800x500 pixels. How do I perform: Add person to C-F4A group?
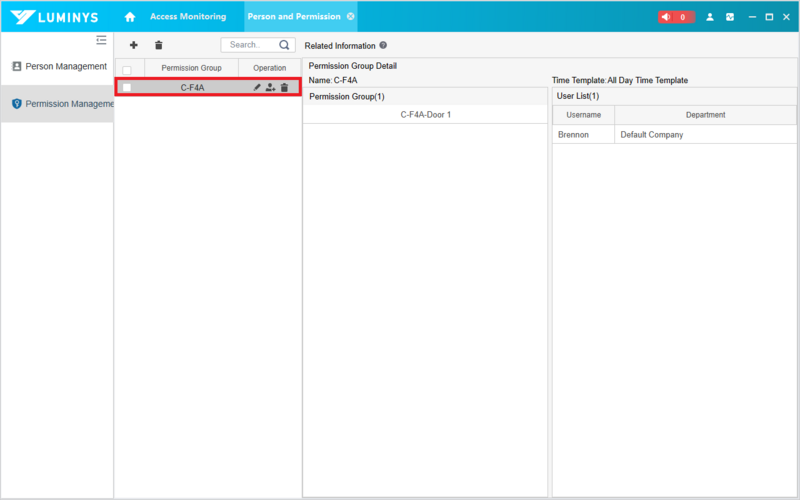tap(270, 87)
